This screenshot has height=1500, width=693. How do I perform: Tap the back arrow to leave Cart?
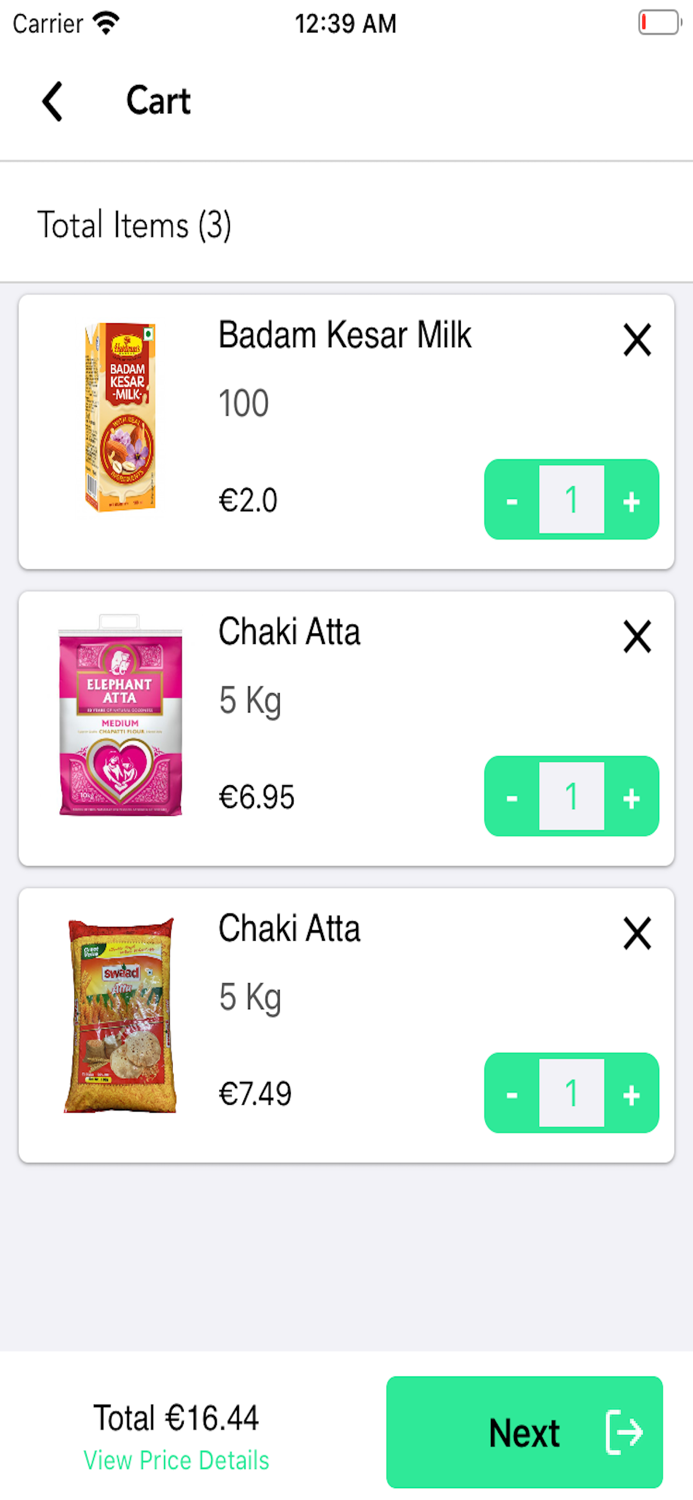(52, 101)
